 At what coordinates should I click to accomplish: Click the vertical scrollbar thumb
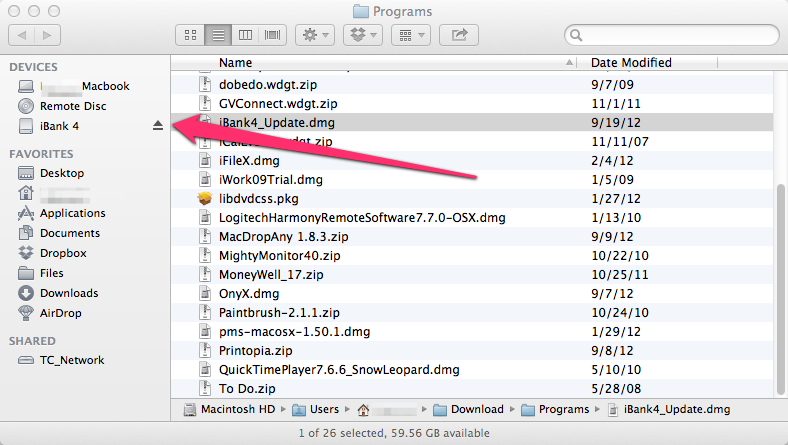[x=780, y=290]
